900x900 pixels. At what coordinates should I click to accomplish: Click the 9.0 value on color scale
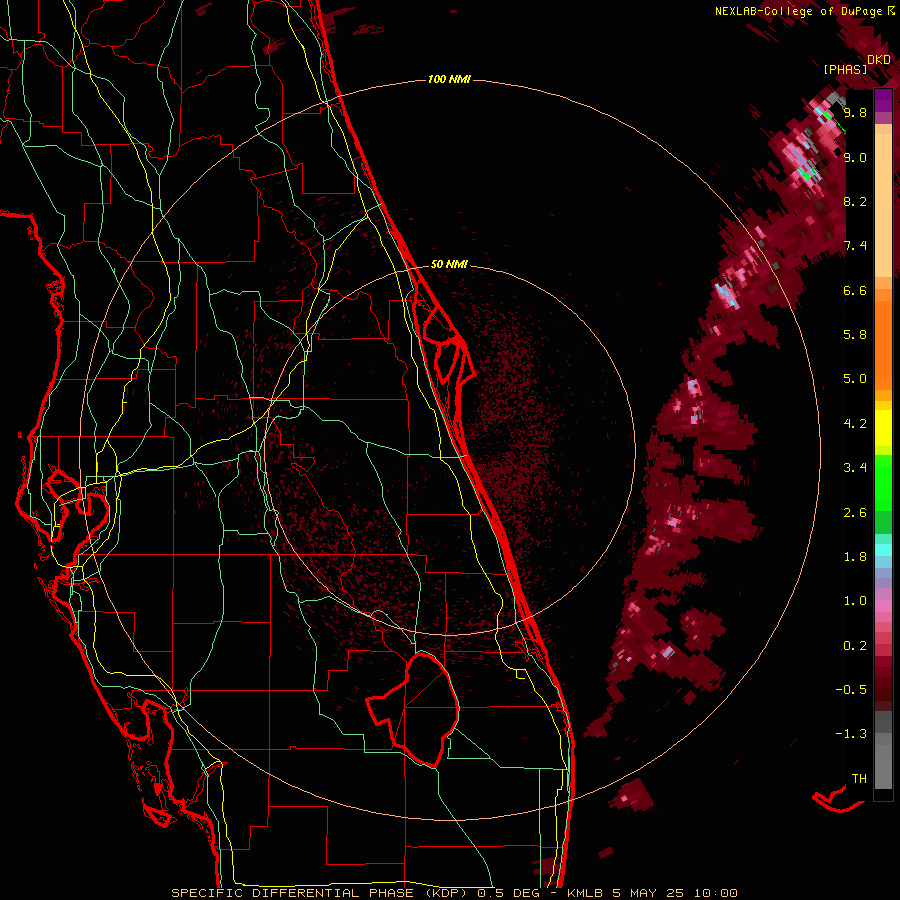pos(855,157)
